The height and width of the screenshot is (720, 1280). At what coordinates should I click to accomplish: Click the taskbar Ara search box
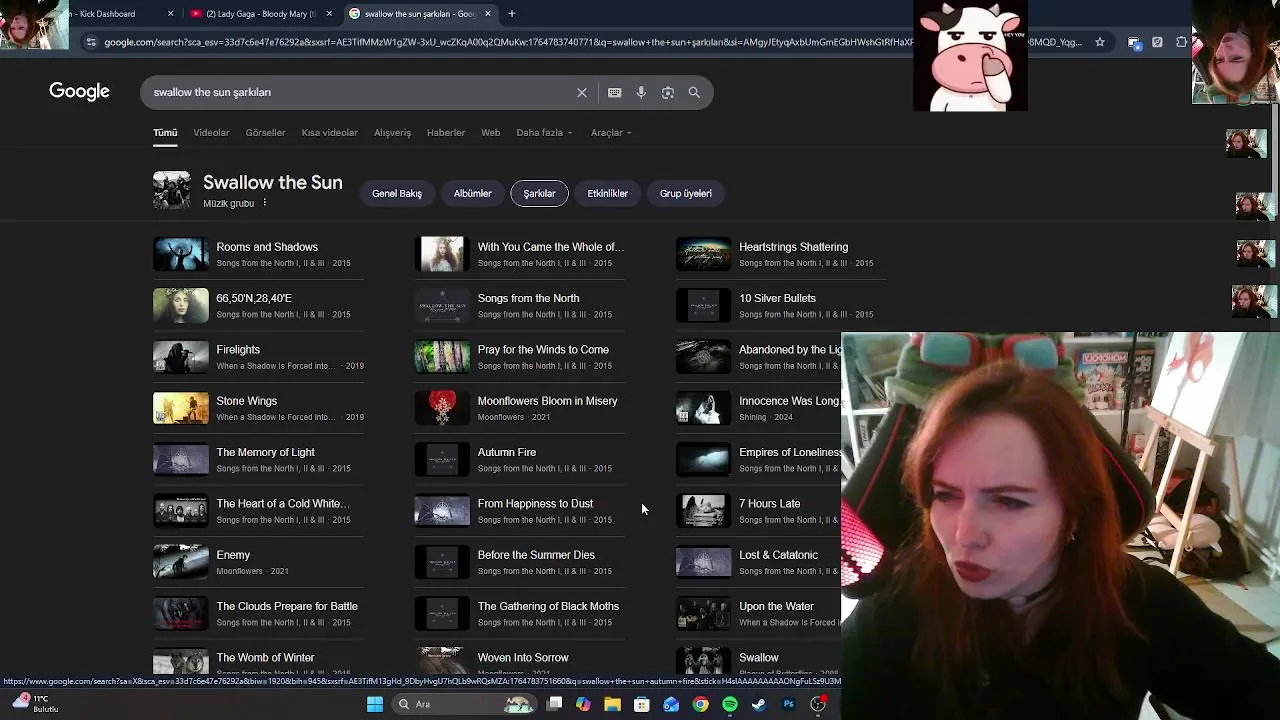[x=465, y=704]
